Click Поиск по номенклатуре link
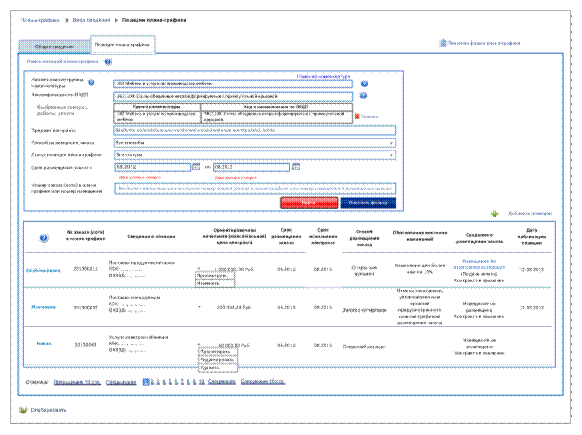The image size is (582, 435). (324, 76)
